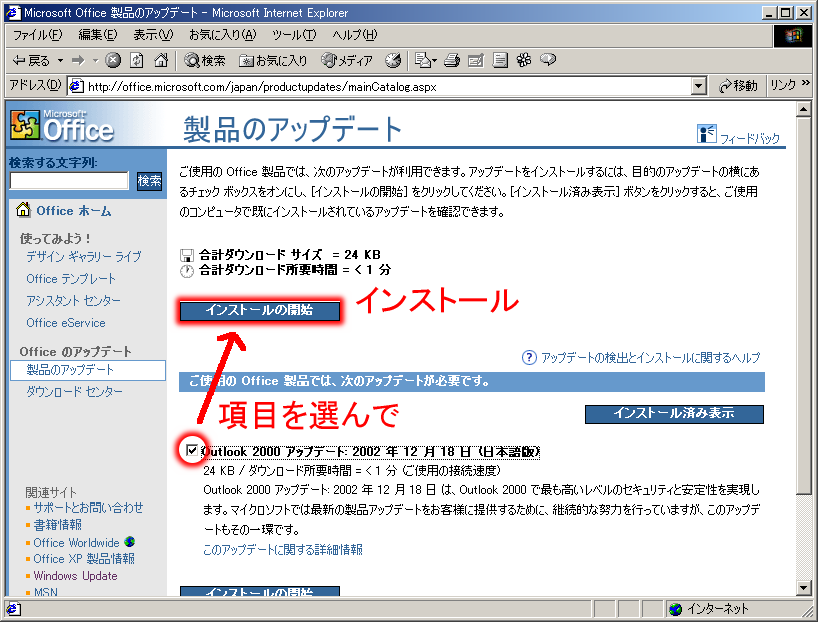Open the Back button history dropdown
The height and width of the screenshot is (622, 818).
61,61
